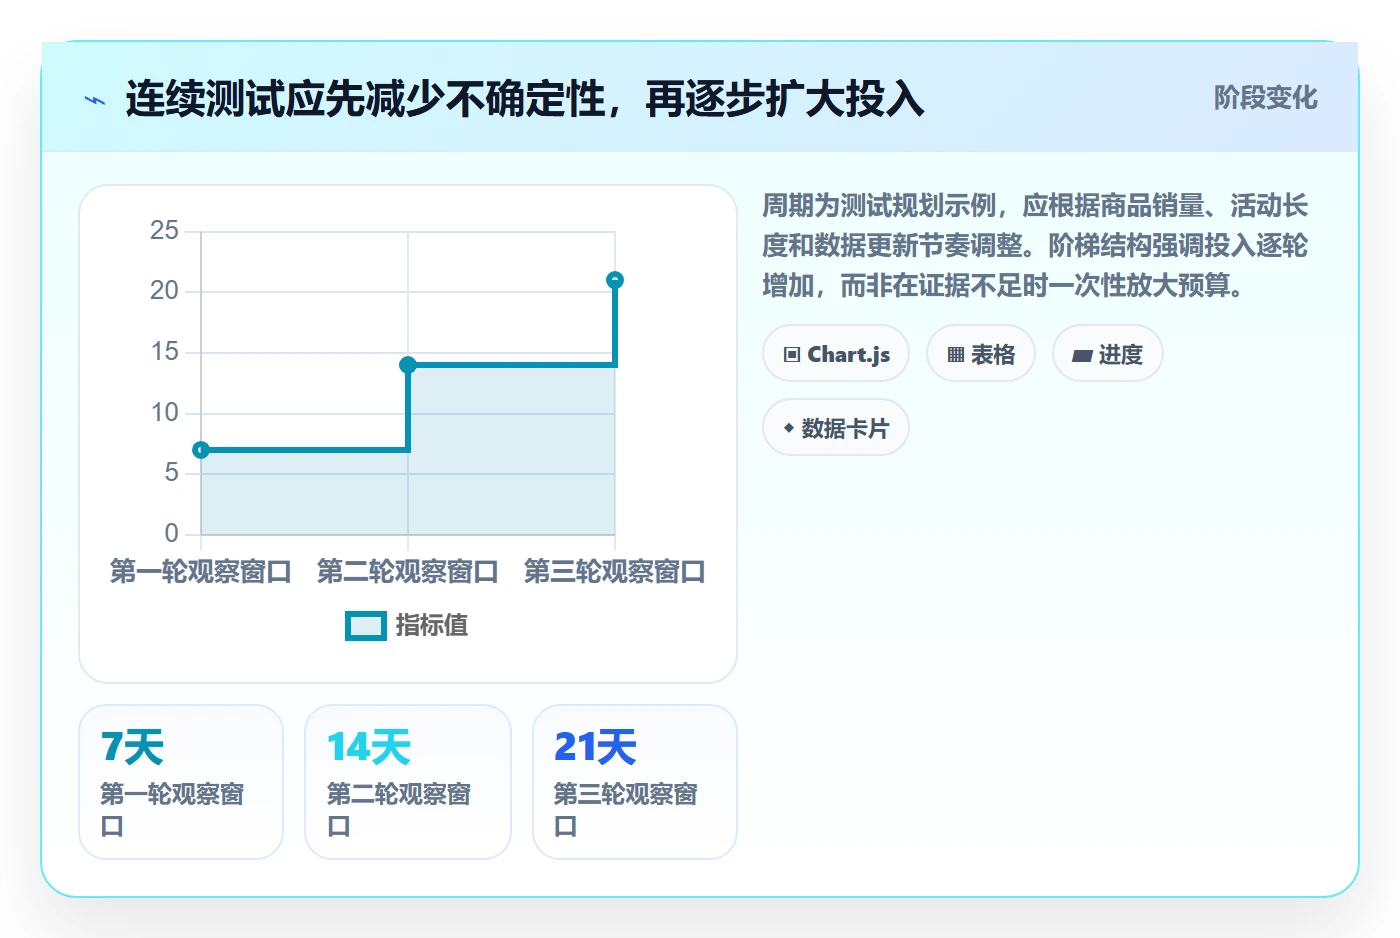Click the y-axis value 0
The width and height of the screenshot is (1400, 938).
click(172, 533)
